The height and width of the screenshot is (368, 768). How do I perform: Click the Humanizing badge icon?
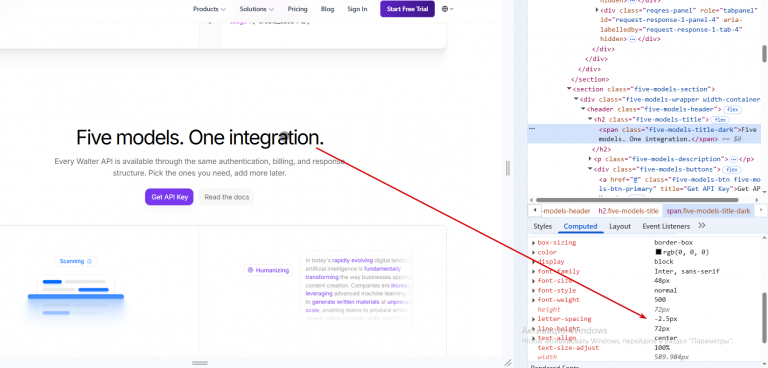250,270
